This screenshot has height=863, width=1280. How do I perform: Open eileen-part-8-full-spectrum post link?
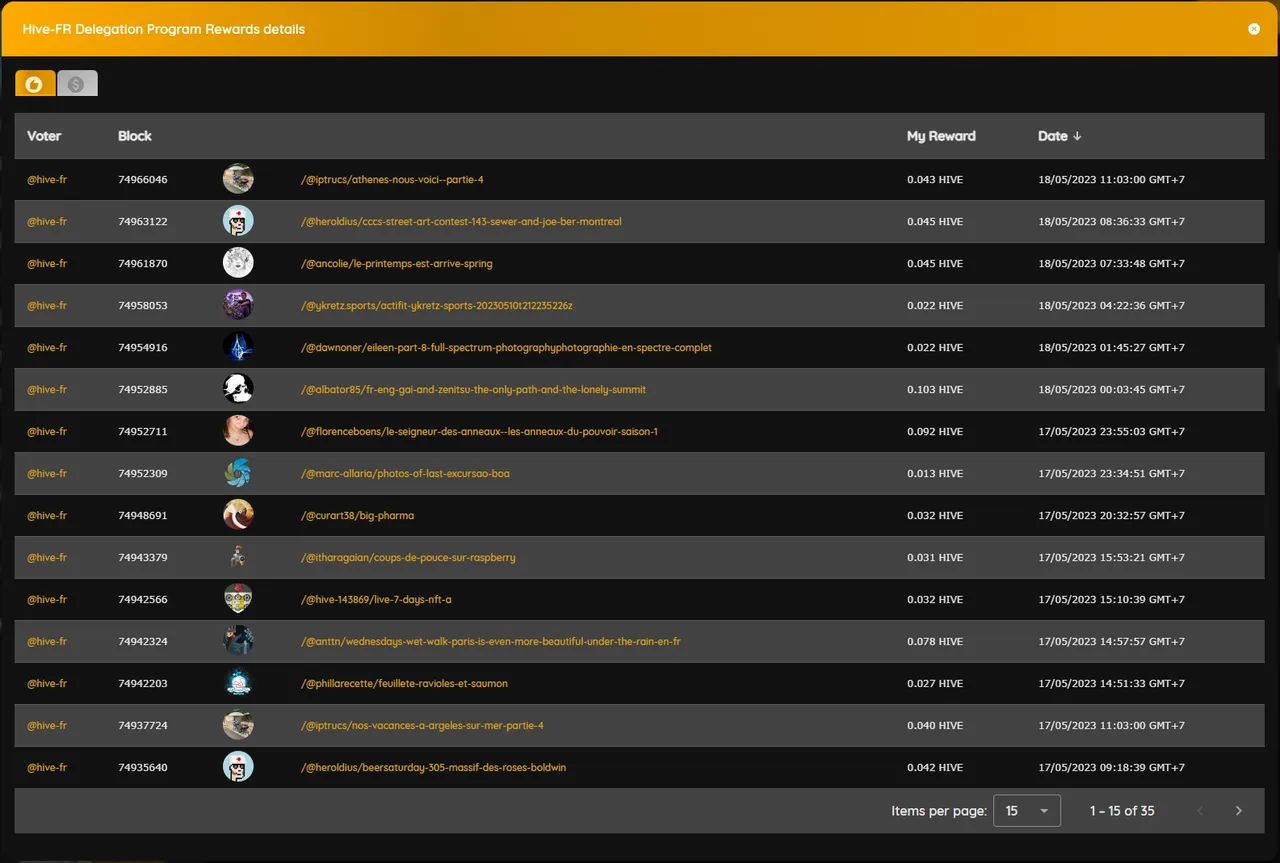pos(507,348)
